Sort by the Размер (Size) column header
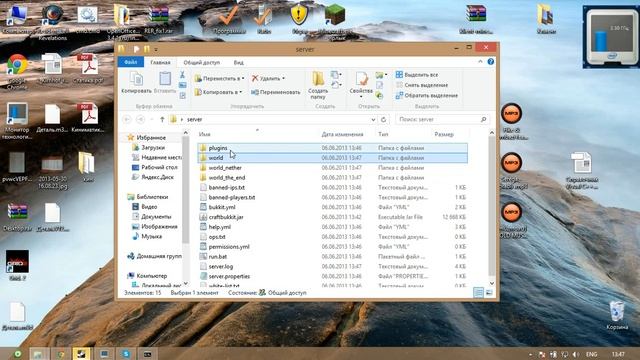 [x=444, y=134]
